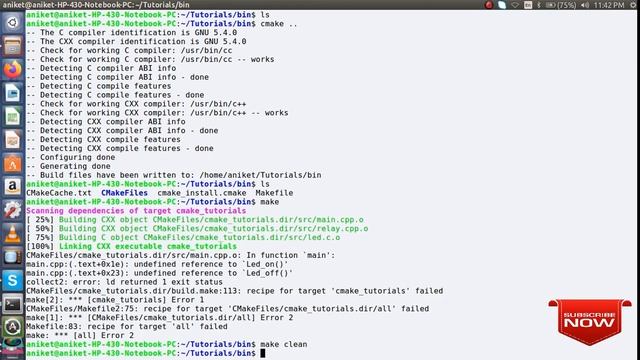Click 'make[2]: *** [cmake_tutorials] Error 1' line
Viewport: 640px width, 360px height.
pyautogui.click(x=115, y=300)
